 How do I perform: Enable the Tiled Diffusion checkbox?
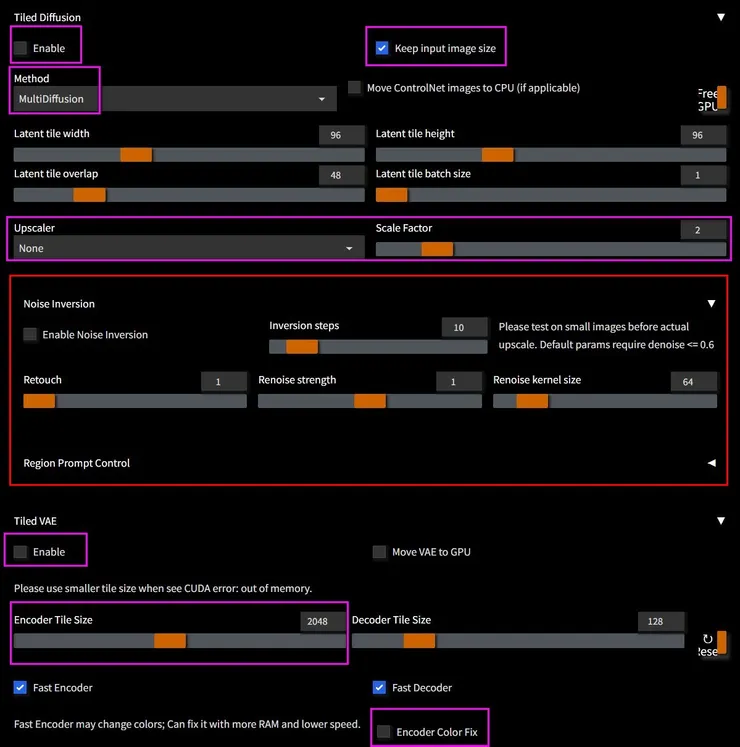(x=21, y=48)
